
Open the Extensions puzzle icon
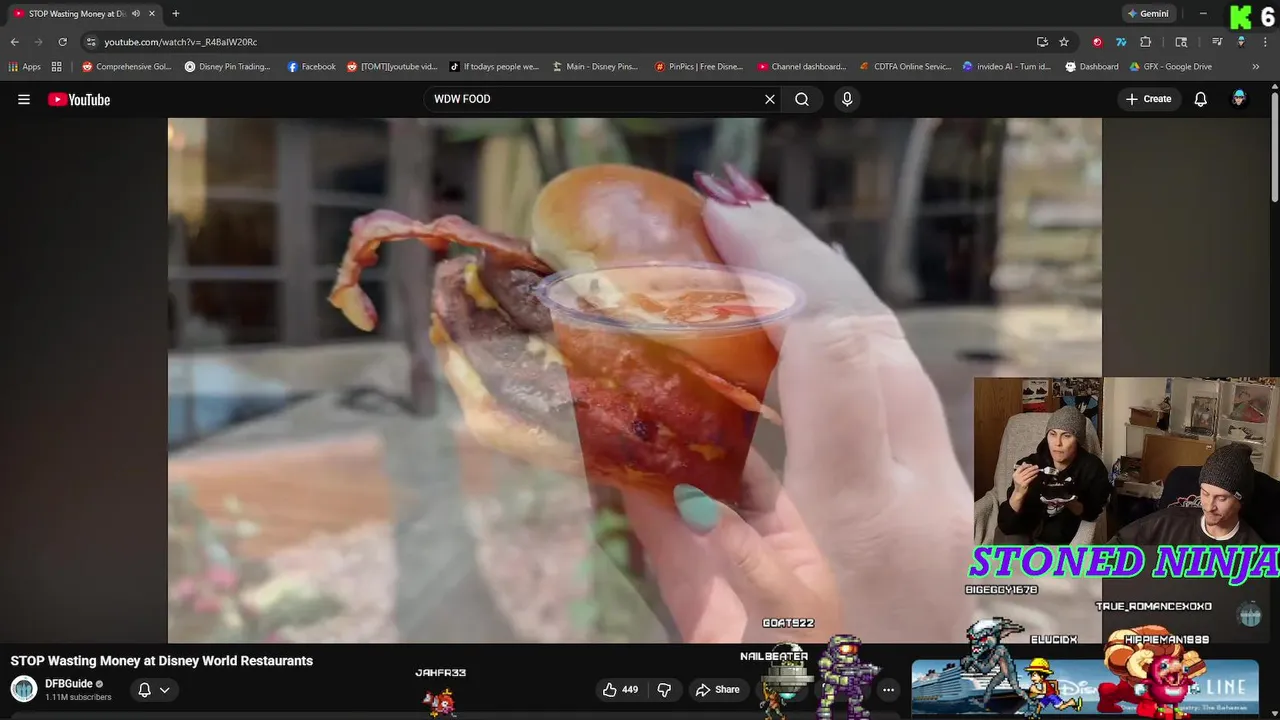1146,42
